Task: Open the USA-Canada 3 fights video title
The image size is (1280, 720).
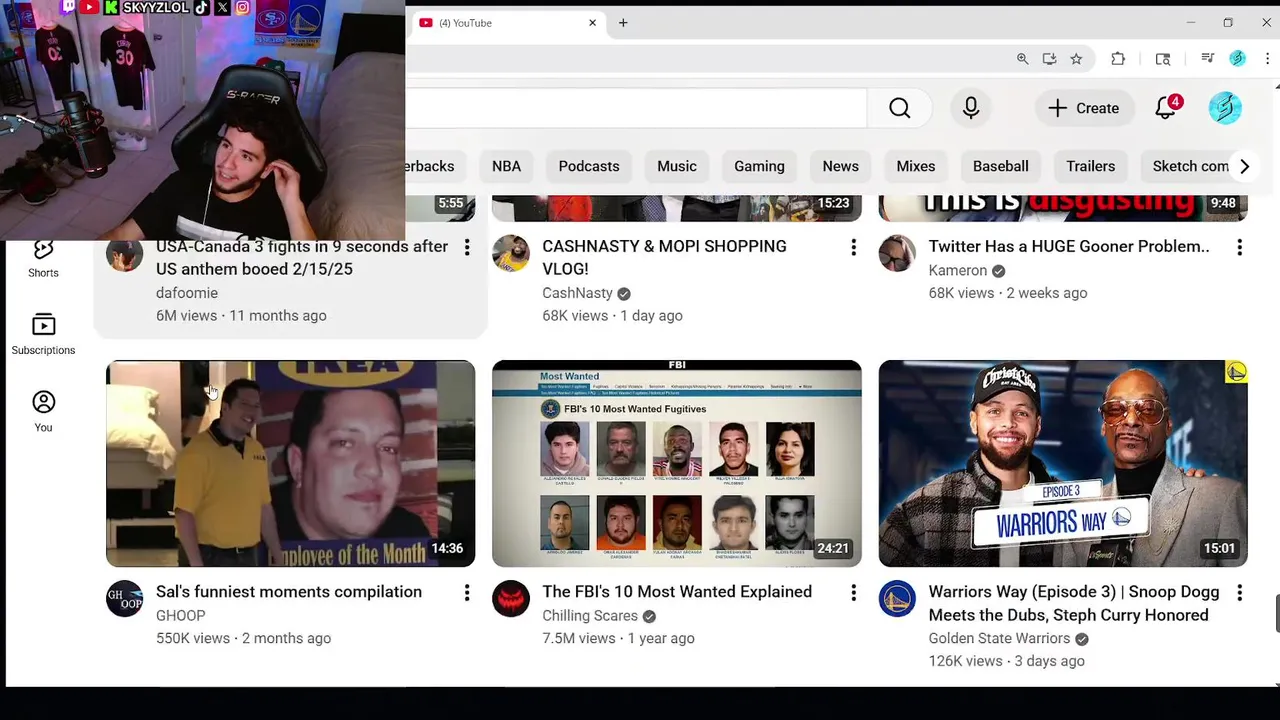Action: pyautogui.click(x=302, y=258)
